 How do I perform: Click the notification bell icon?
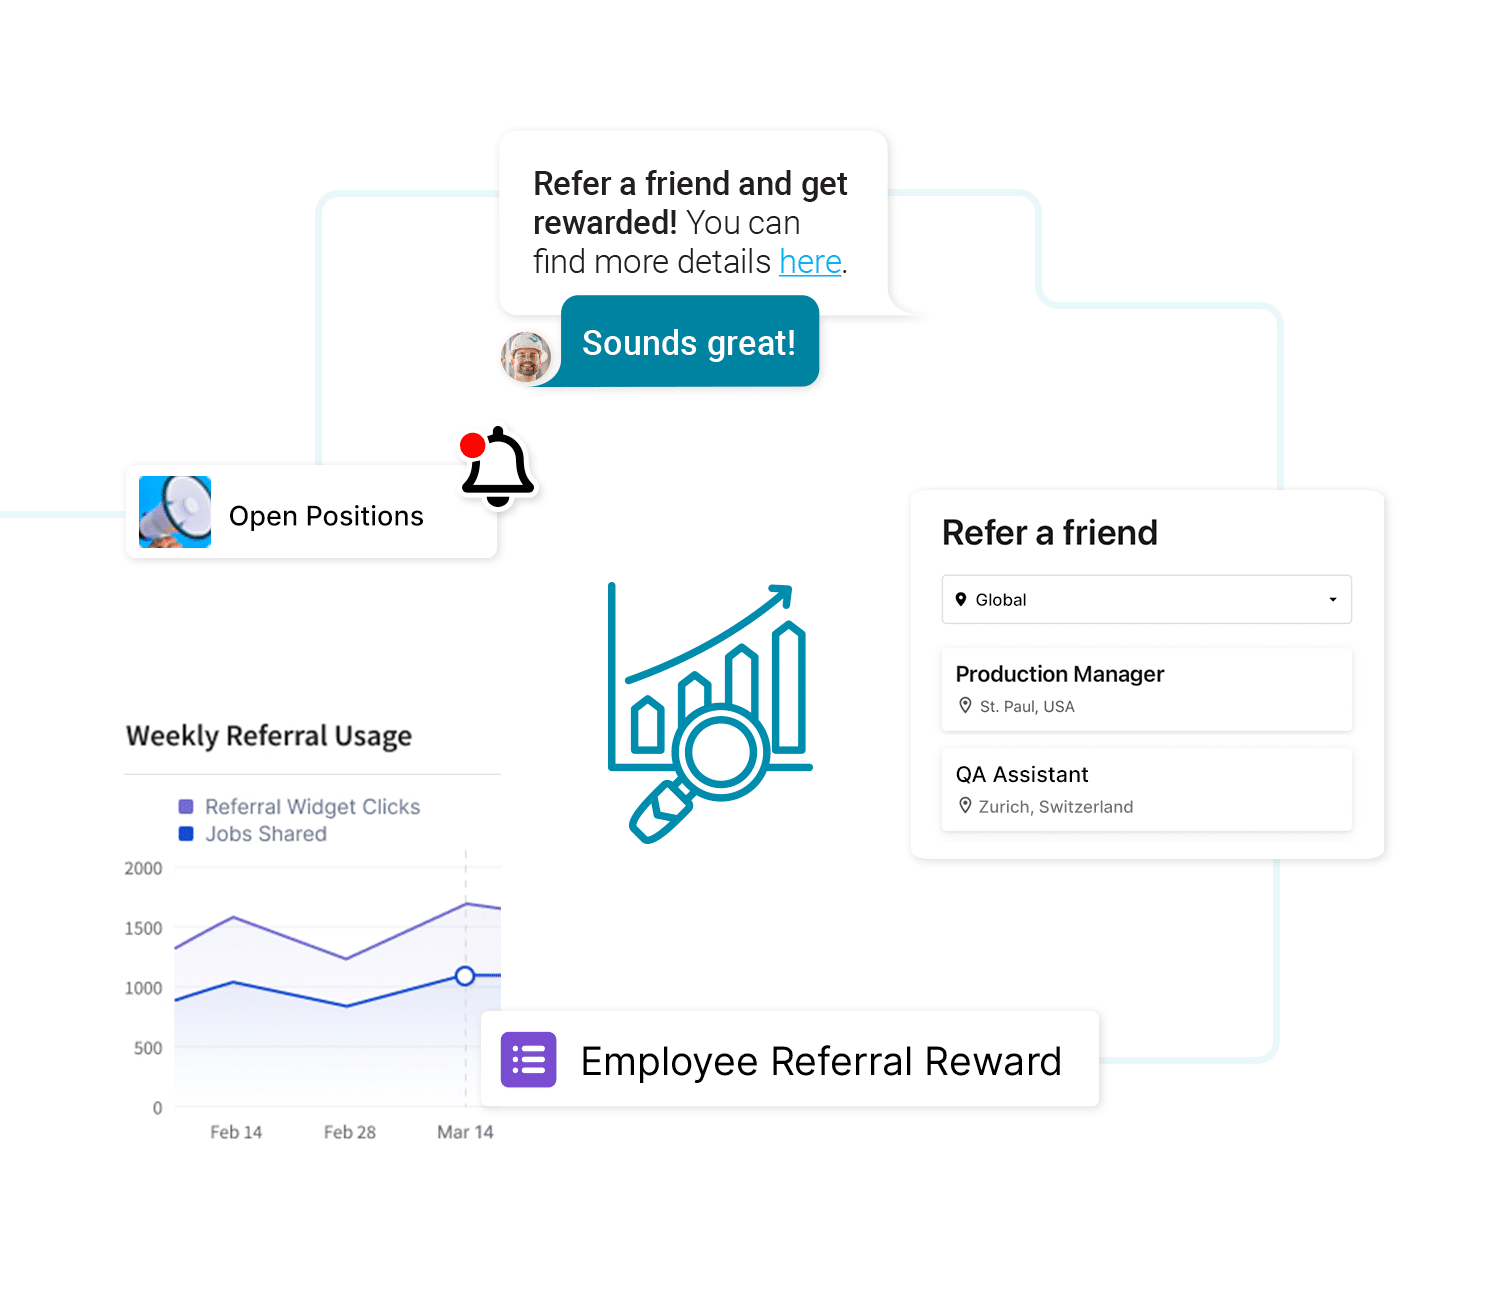[498, 467]
